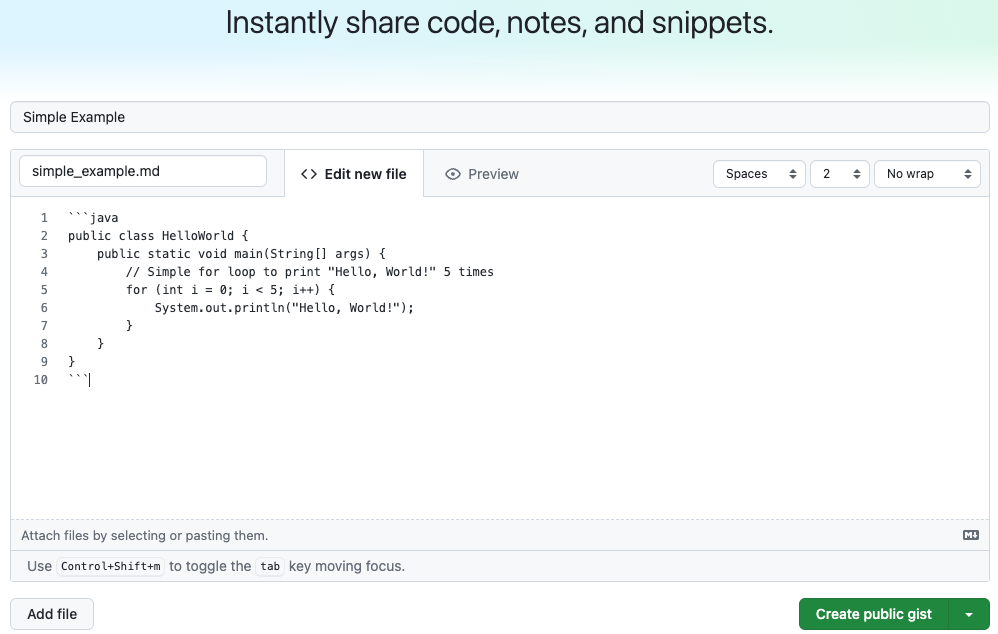Open the Preview tab

pos(482,174)
